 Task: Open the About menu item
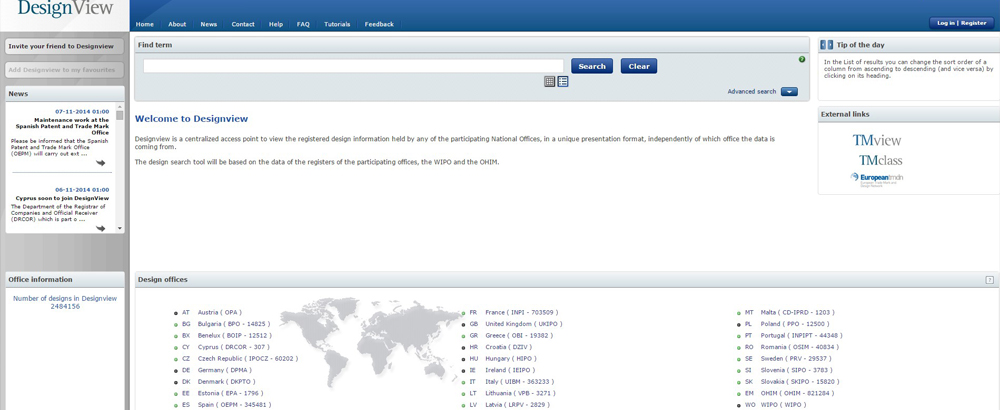pyautogui.click(x=177, y=24)
